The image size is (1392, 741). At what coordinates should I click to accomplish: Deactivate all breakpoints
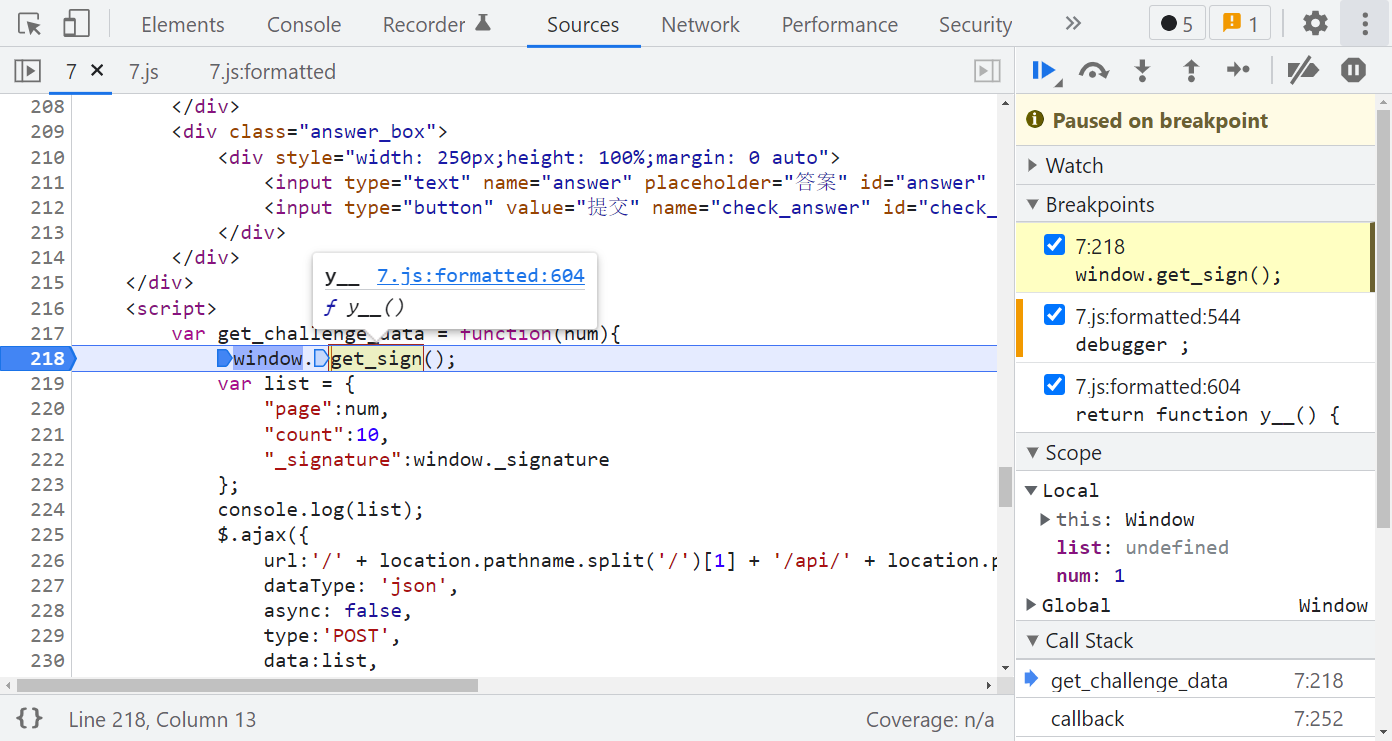click(1303, 70)
